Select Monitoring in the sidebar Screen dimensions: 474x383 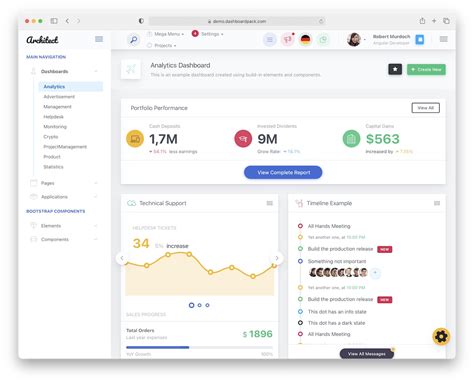coord(55,127)
